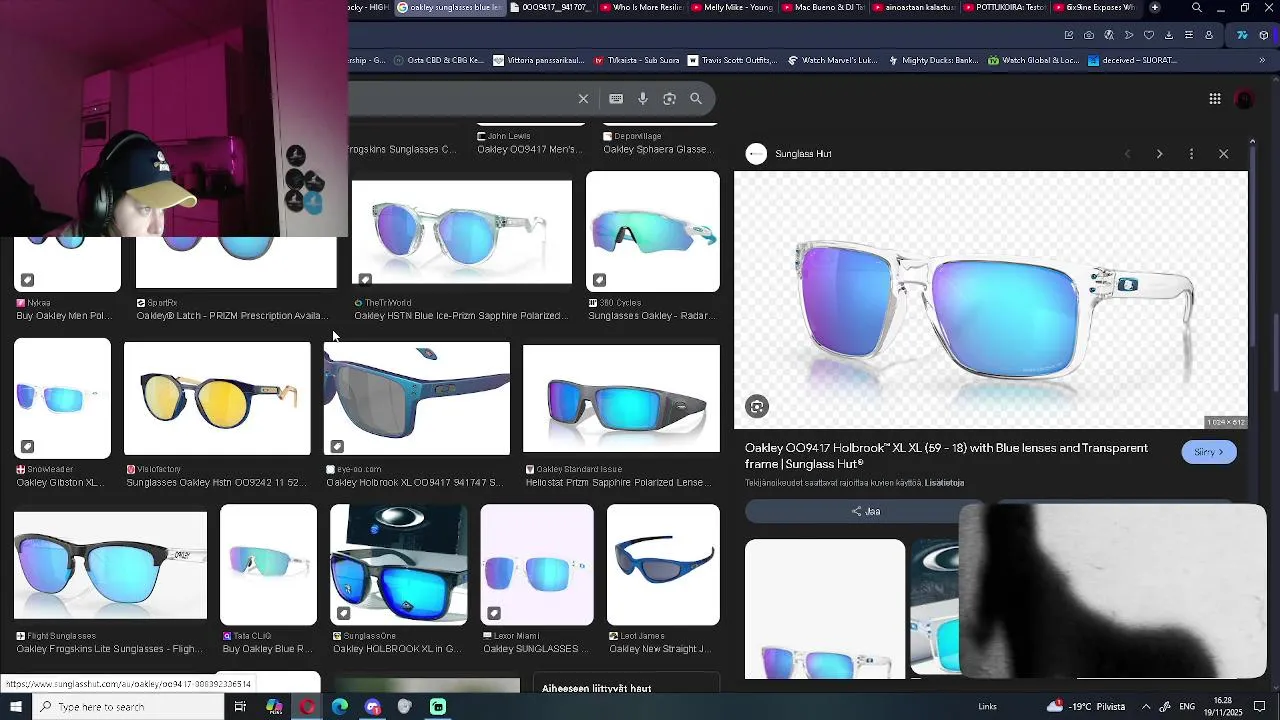Open large clear-frame Holbrook preview image

click(x=991, y=300)
